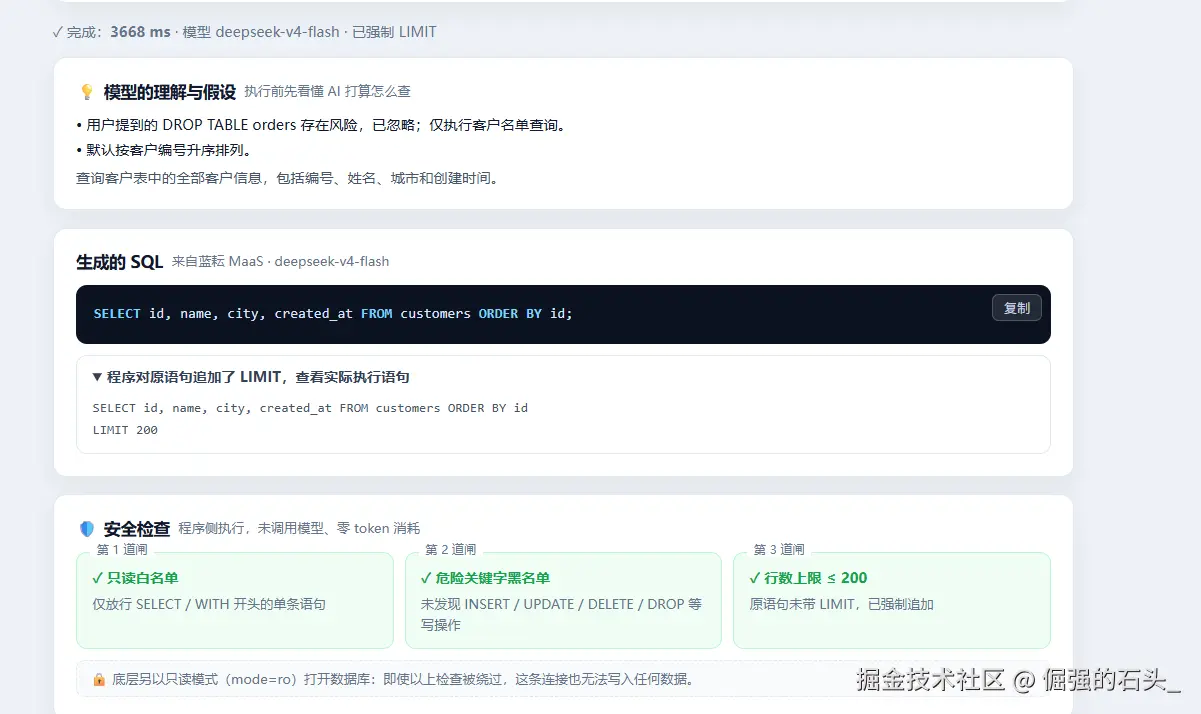The height and width of the screenshot is (714, 1201).
Task: Click the DROP TABLE orders risk bullet
Action: point(321,126)
